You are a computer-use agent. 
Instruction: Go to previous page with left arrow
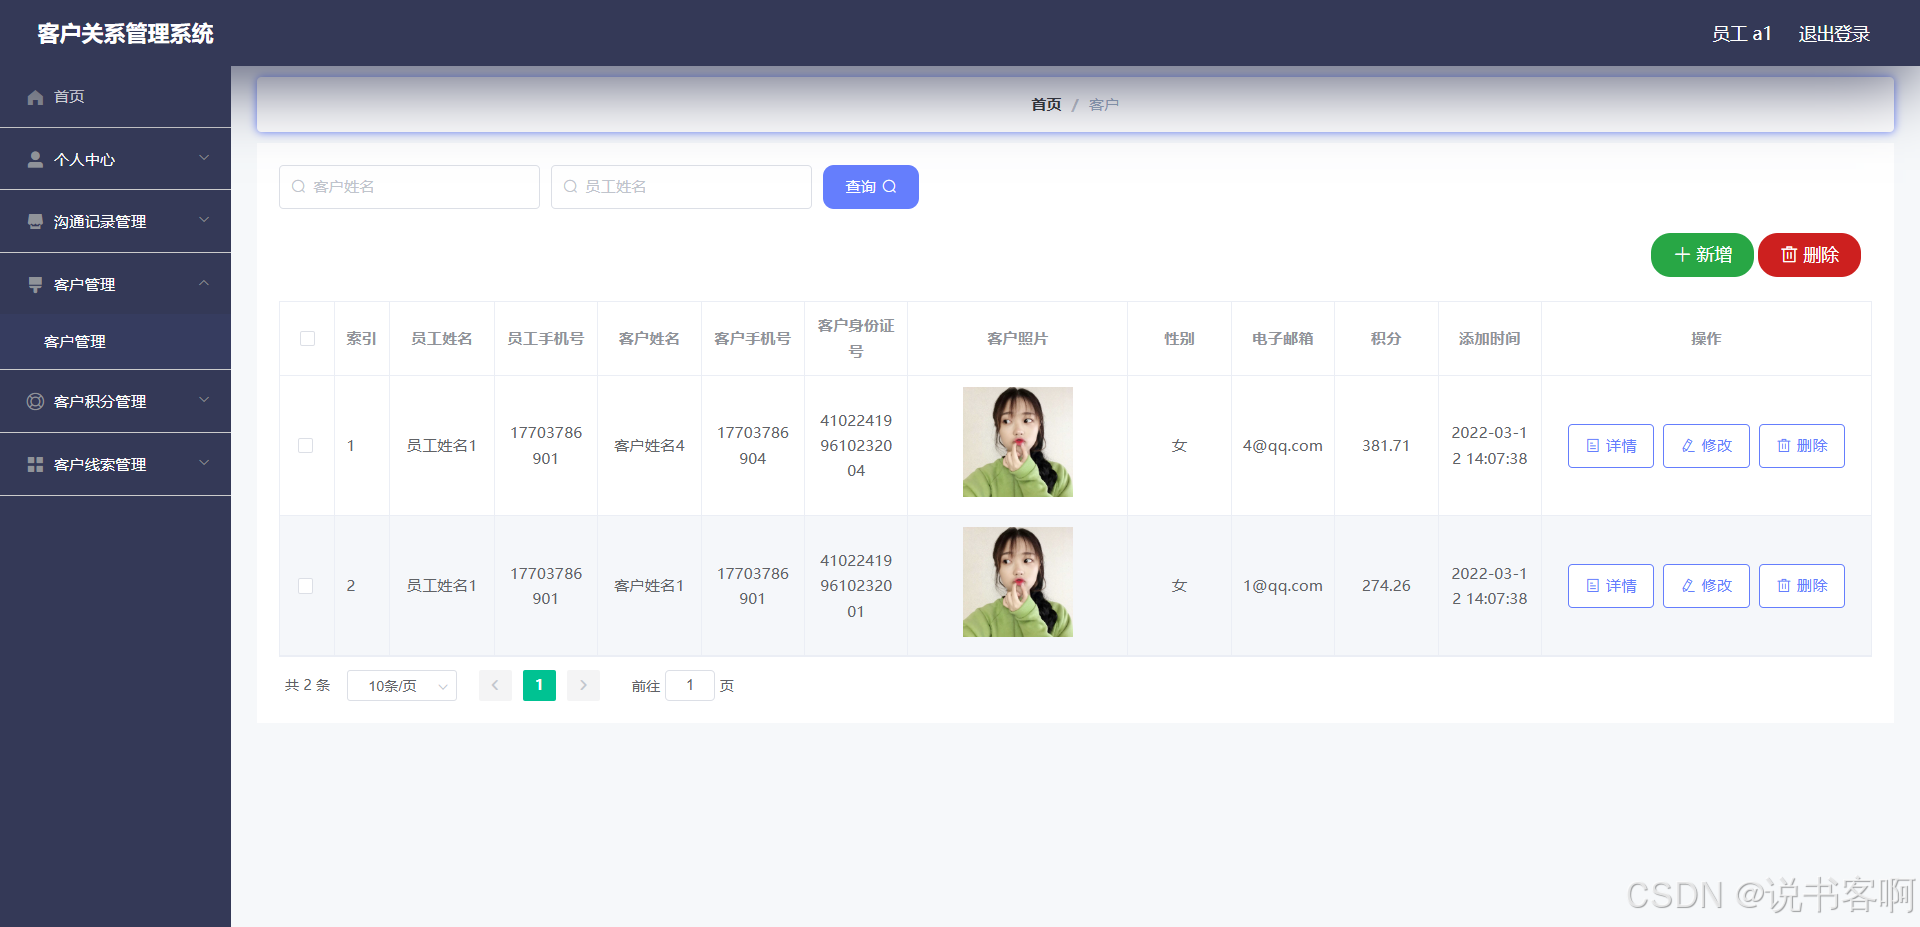tap(495, 685)
